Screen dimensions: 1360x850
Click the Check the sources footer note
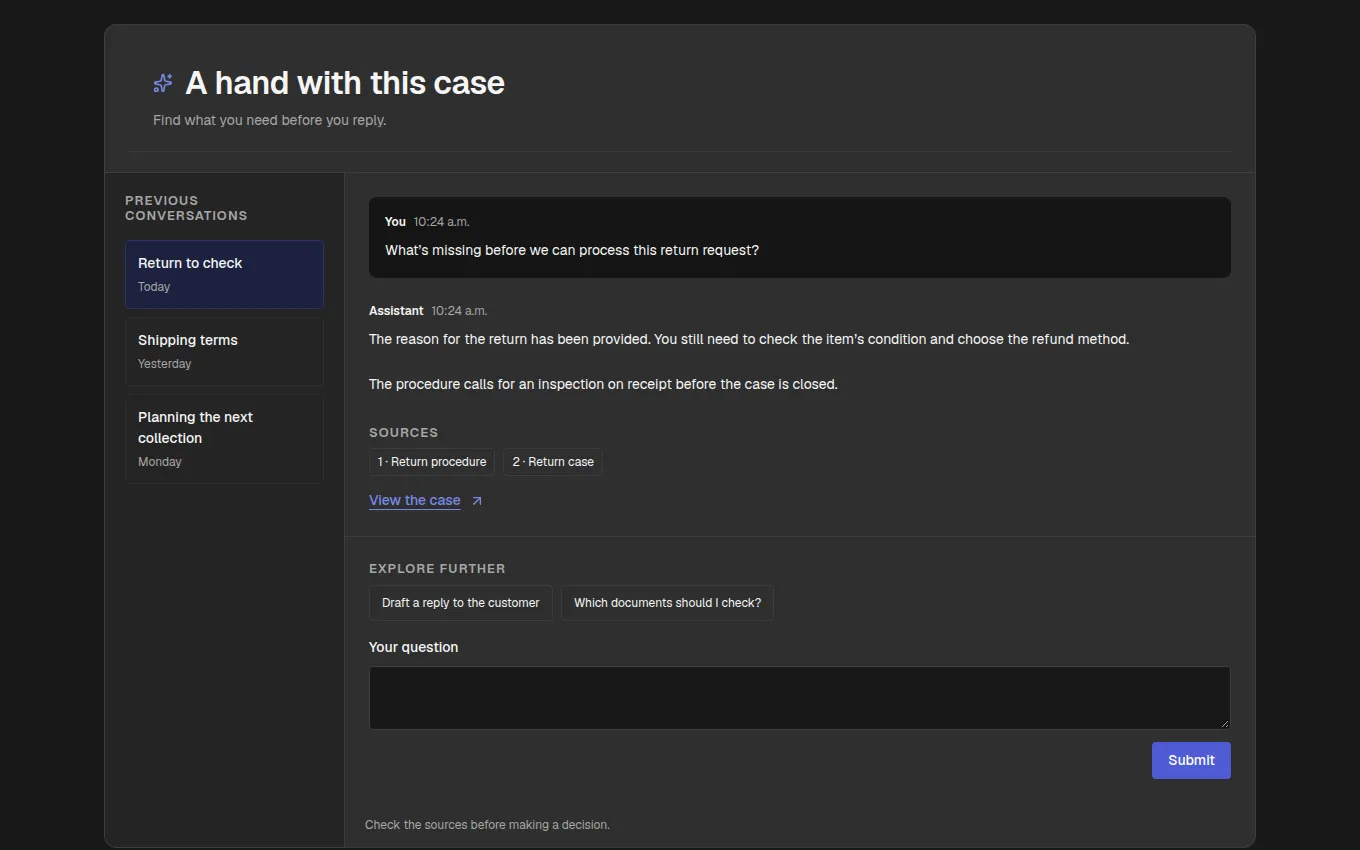point(487,825)
